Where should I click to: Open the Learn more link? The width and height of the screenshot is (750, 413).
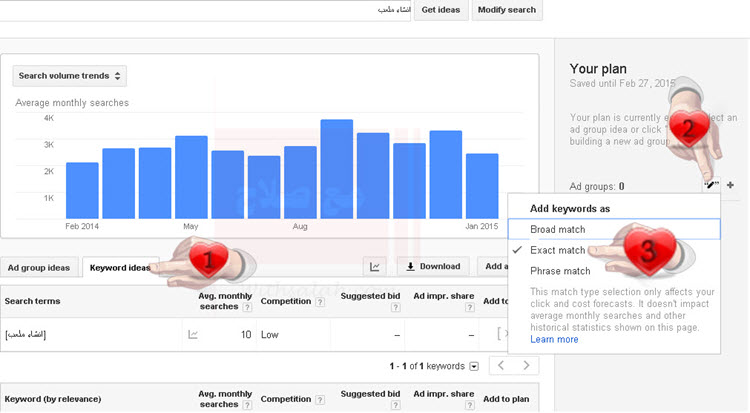(x=554, y=339)
